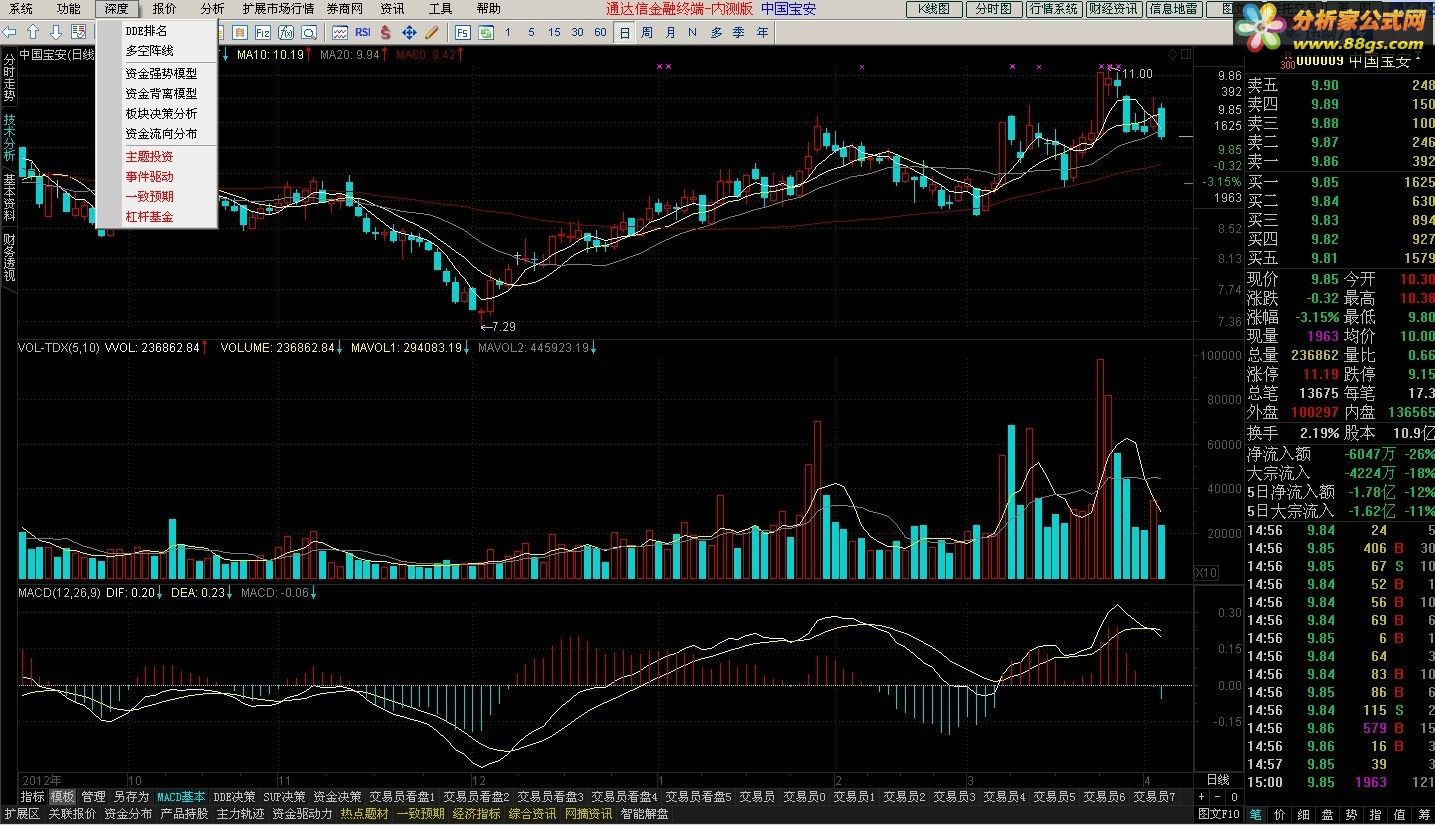Open the 扩展市场行情 menu
The height and width of the screenshot is (825, 1435).
[x=278, y=8]
